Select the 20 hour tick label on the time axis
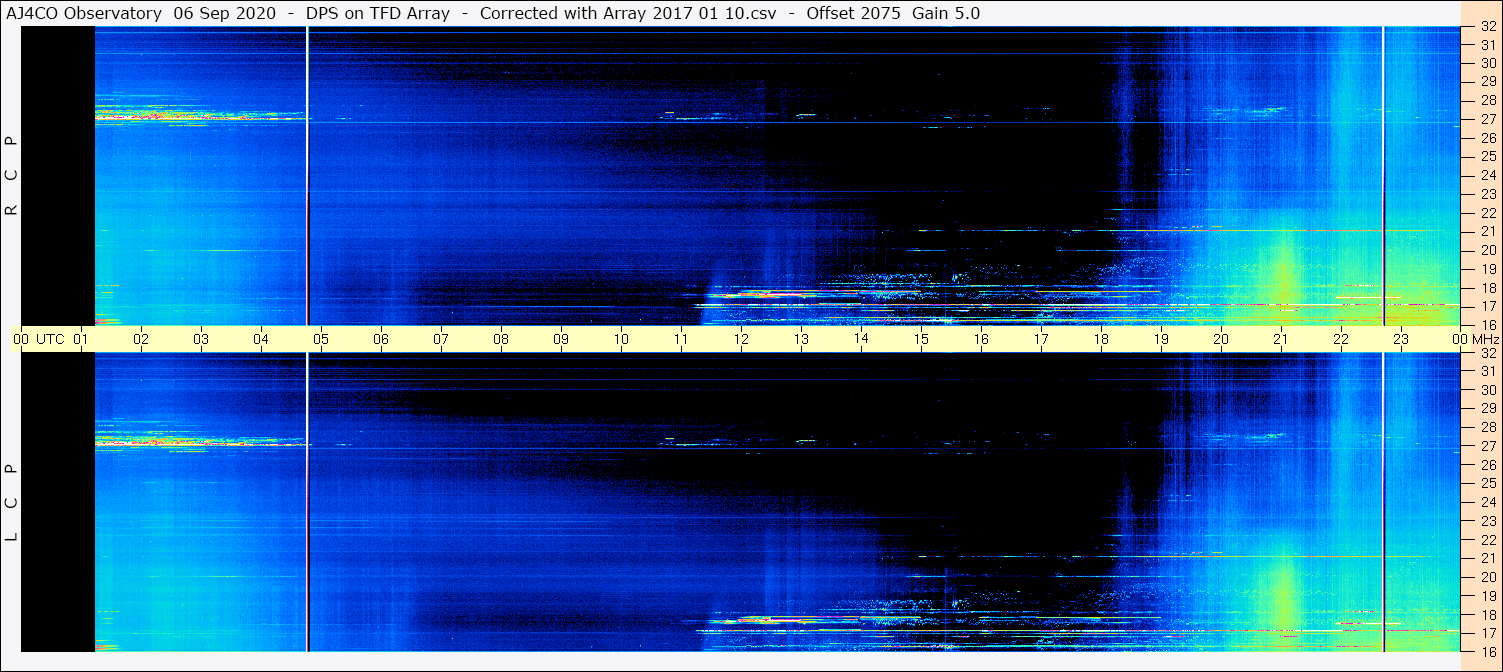The width and height of the screenshot is (1503, 672). (1221, 339)
